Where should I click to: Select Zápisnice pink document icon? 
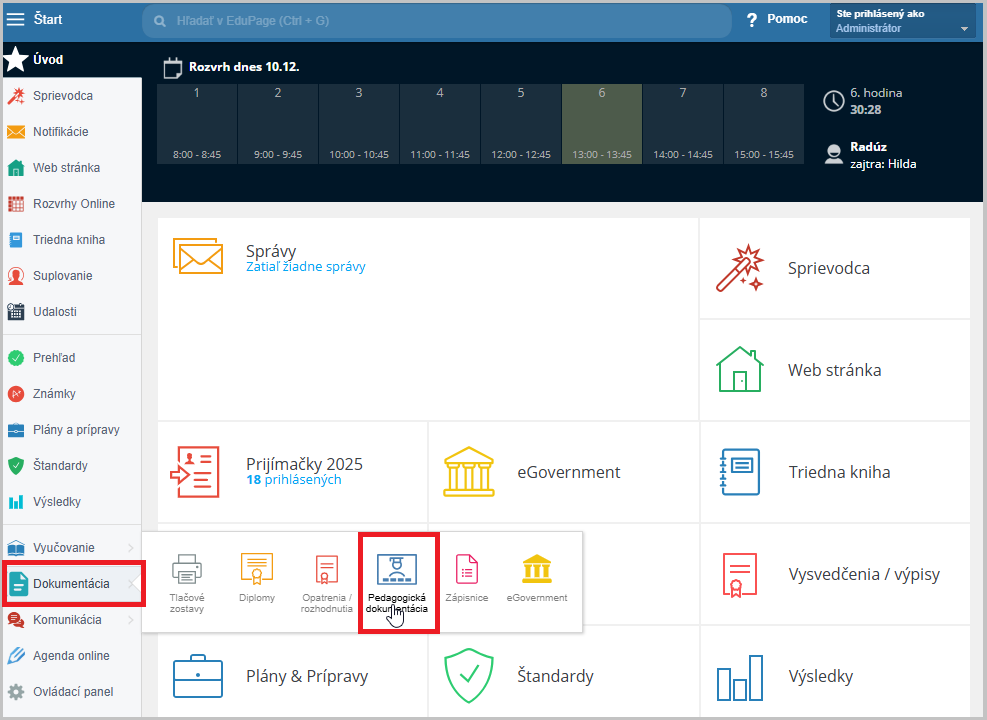click(467, 569)
